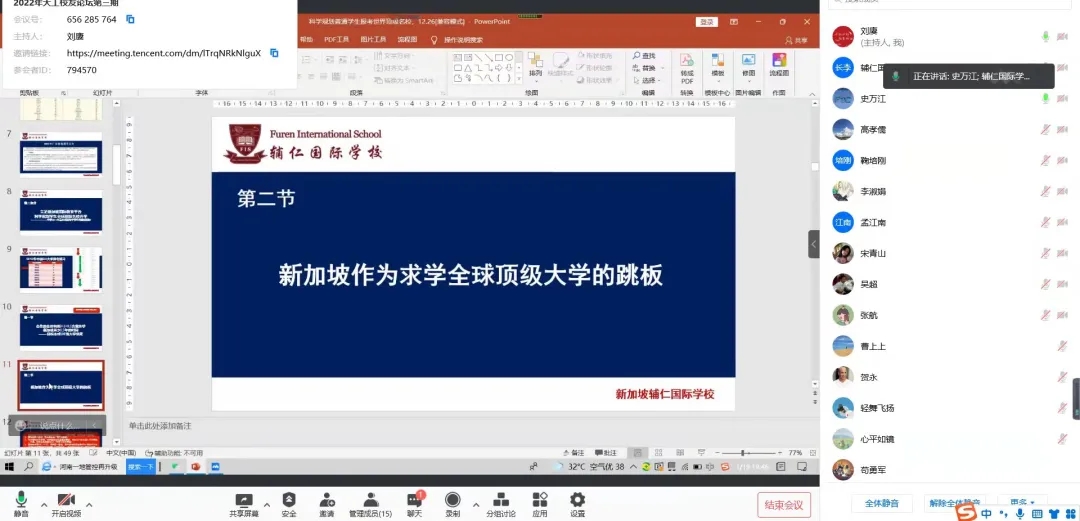Click the 全体静音 mute-all button
This screenshot has width=1080, height=521.
882,502
